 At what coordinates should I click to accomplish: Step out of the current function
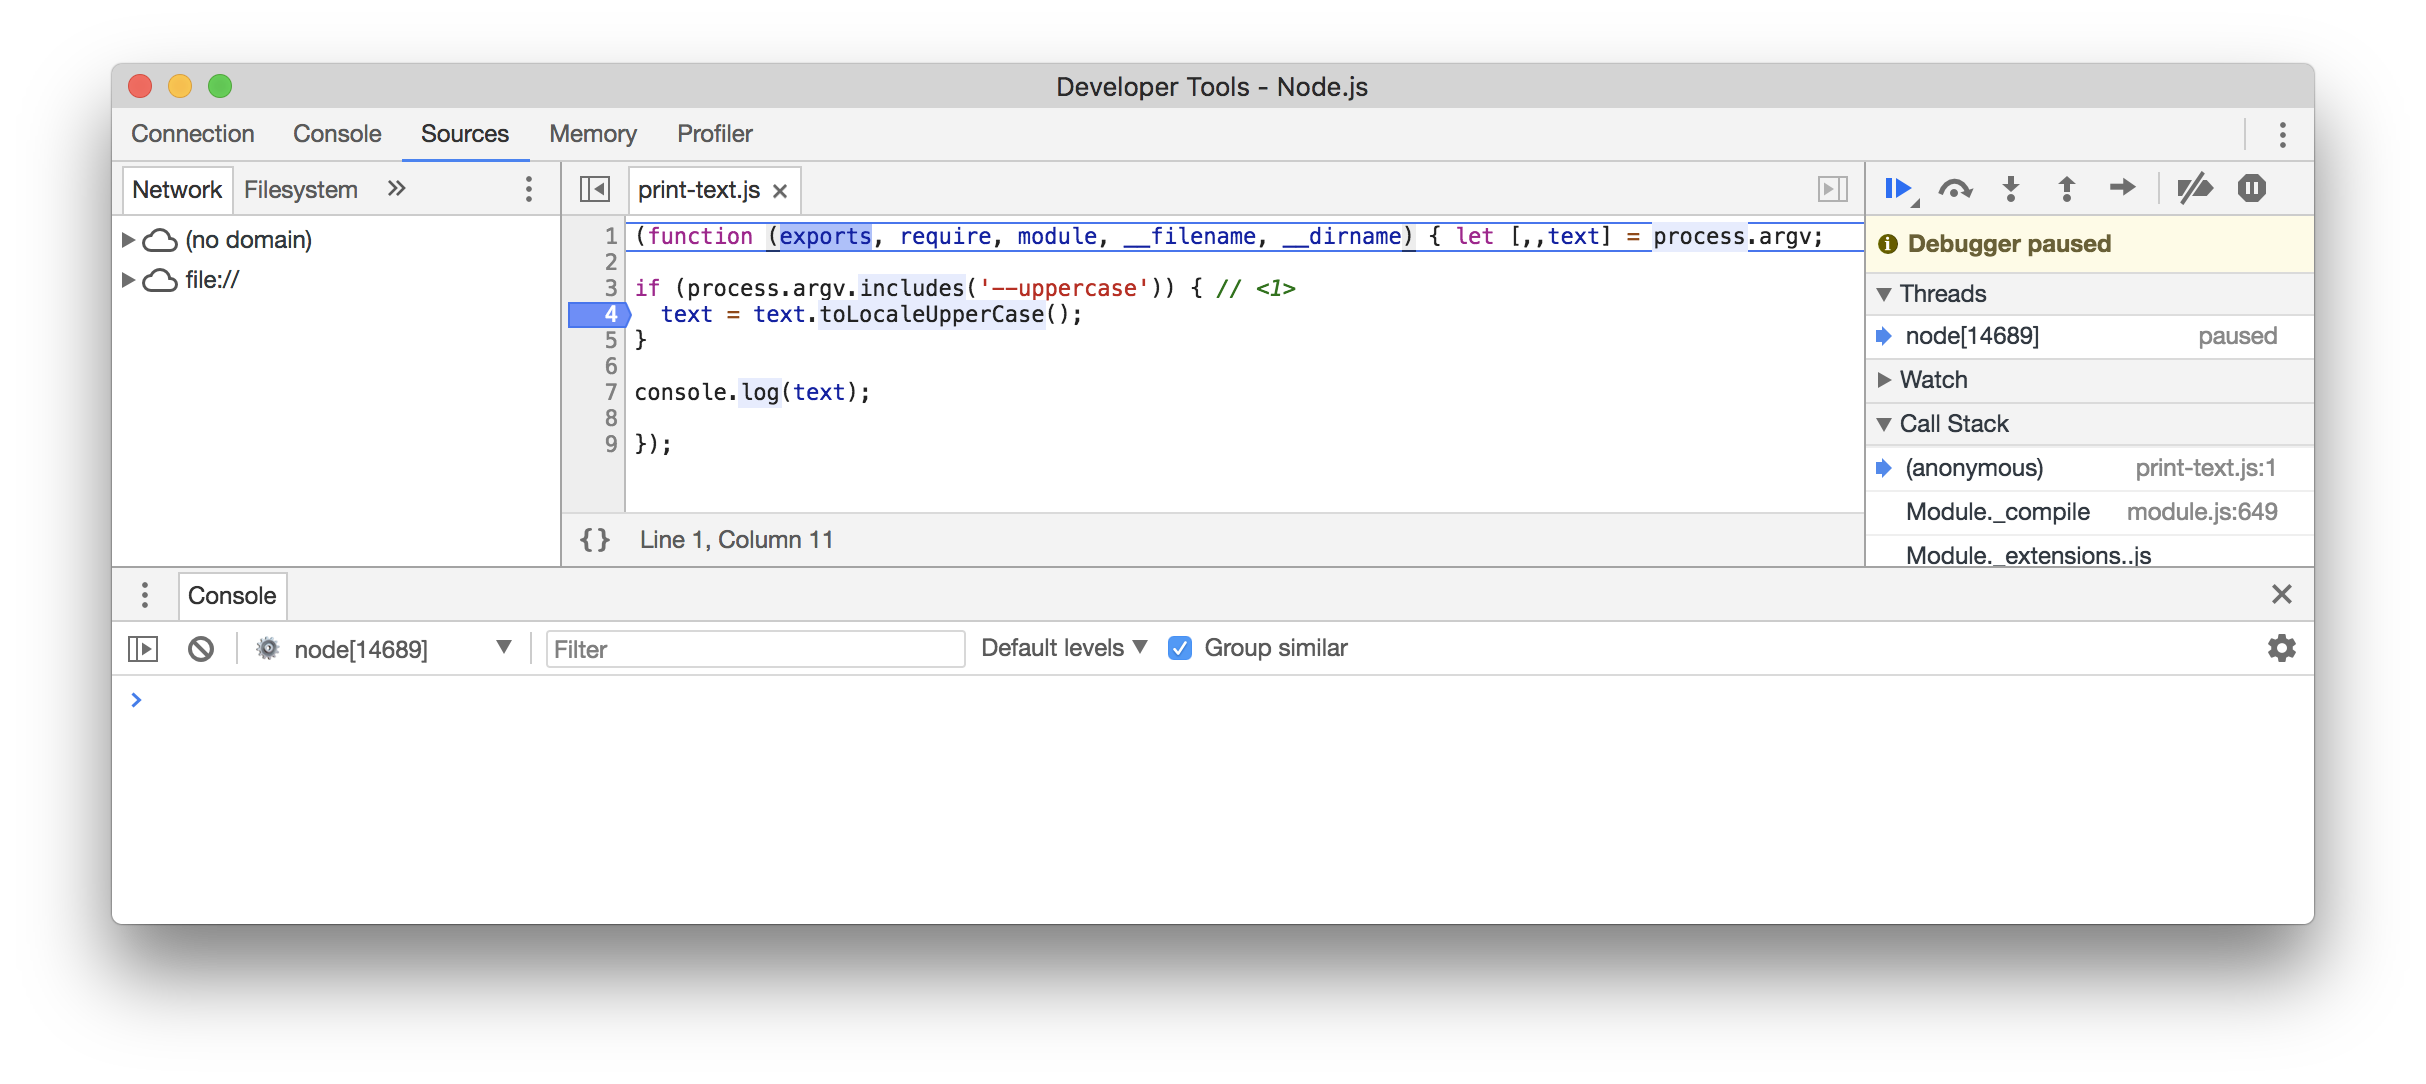[2065, 187]
